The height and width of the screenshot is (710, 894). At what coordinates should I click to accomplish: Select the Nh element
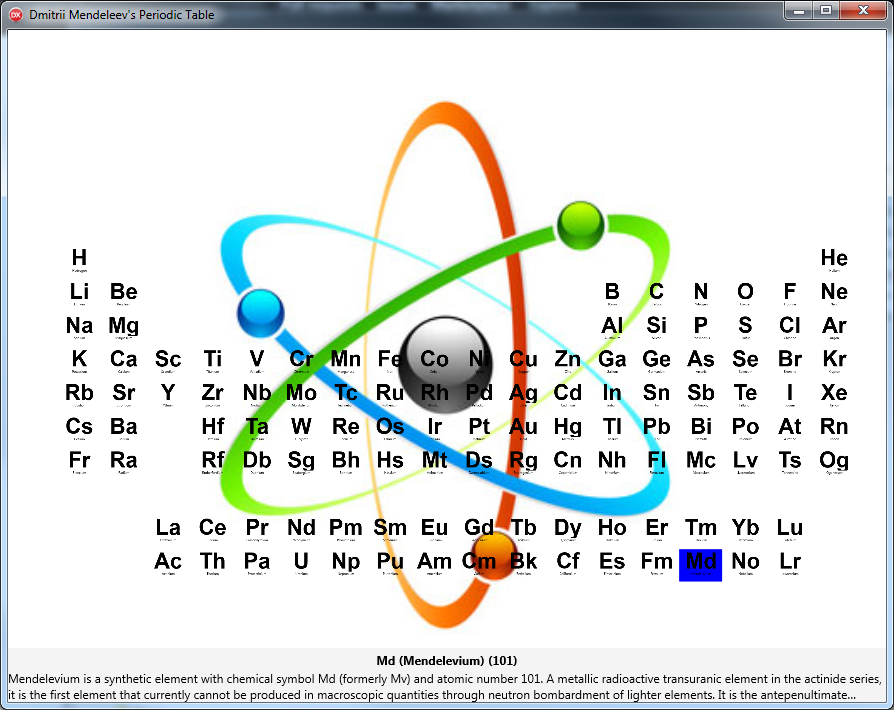pyautogui.click(x=612, y=461)
